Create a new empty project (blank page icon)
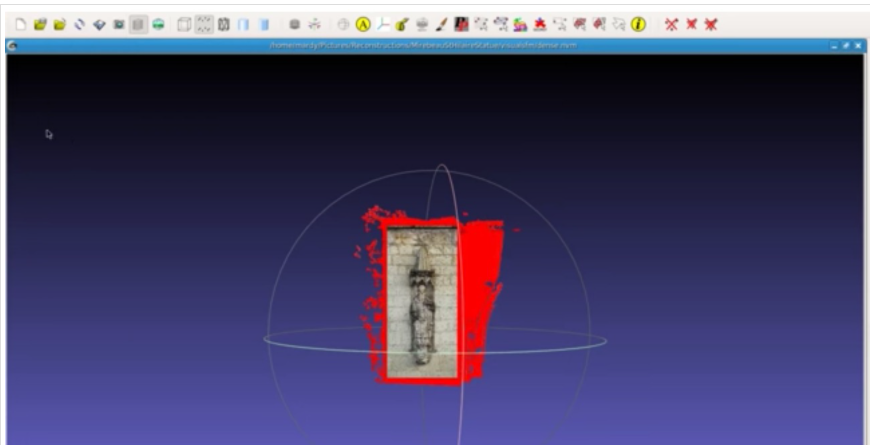Viewport: 870px width, 445px height. click(x=21, y=24)
